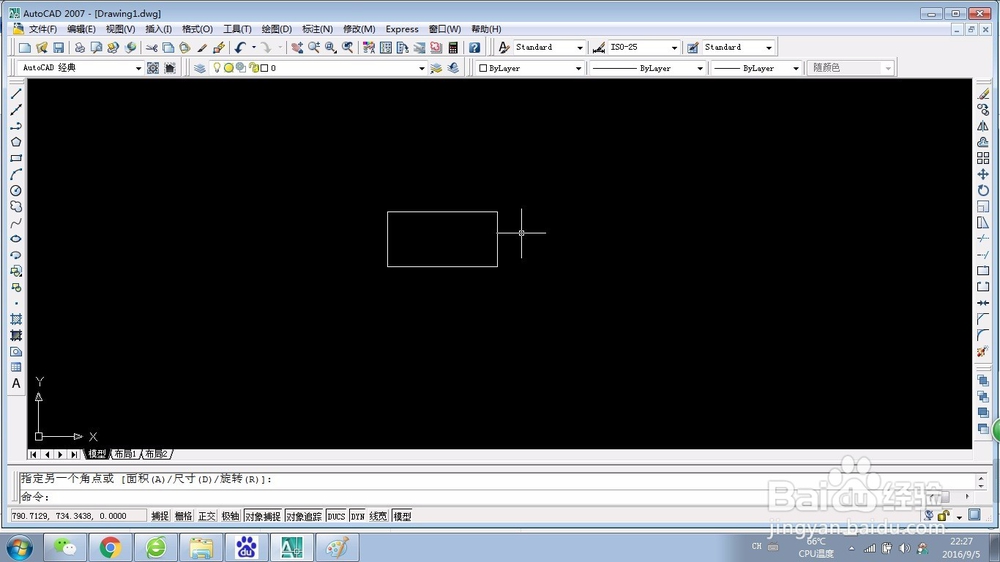Select the Multiline Text tool

pos(16,383)
